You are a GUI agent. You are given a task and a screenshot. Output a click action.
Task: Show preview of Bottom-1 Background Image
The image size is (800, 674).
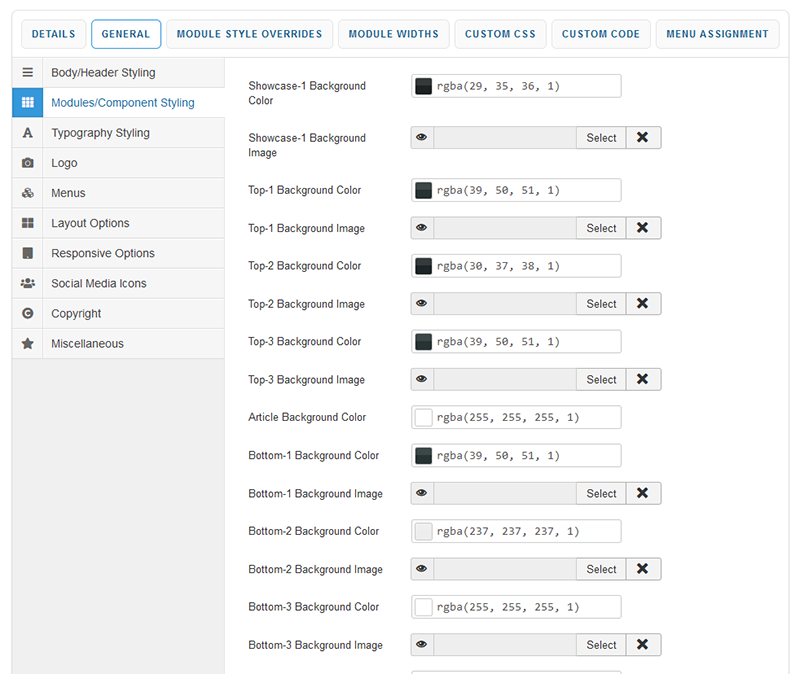422,493
